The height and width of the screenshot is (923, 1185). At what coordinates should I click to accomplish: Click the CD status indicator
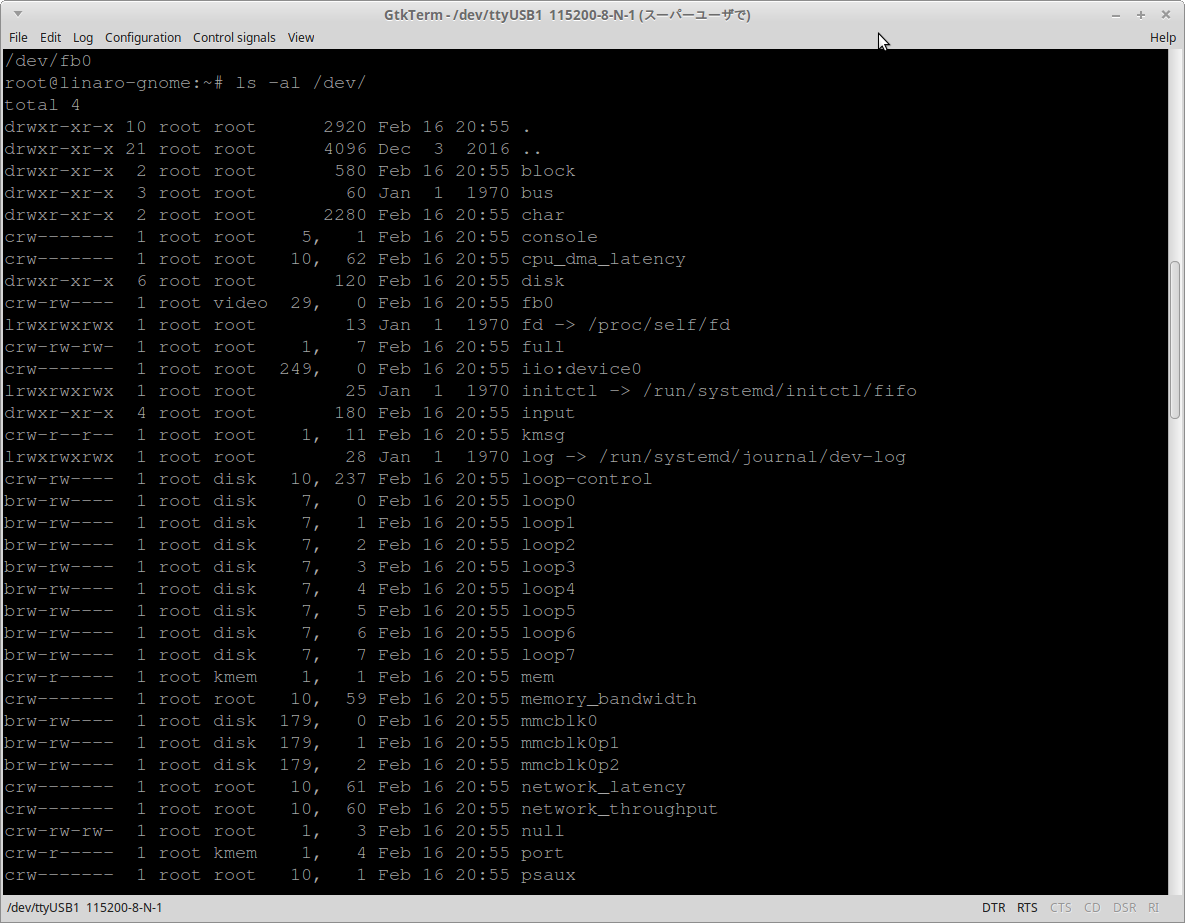[1092, 907]
